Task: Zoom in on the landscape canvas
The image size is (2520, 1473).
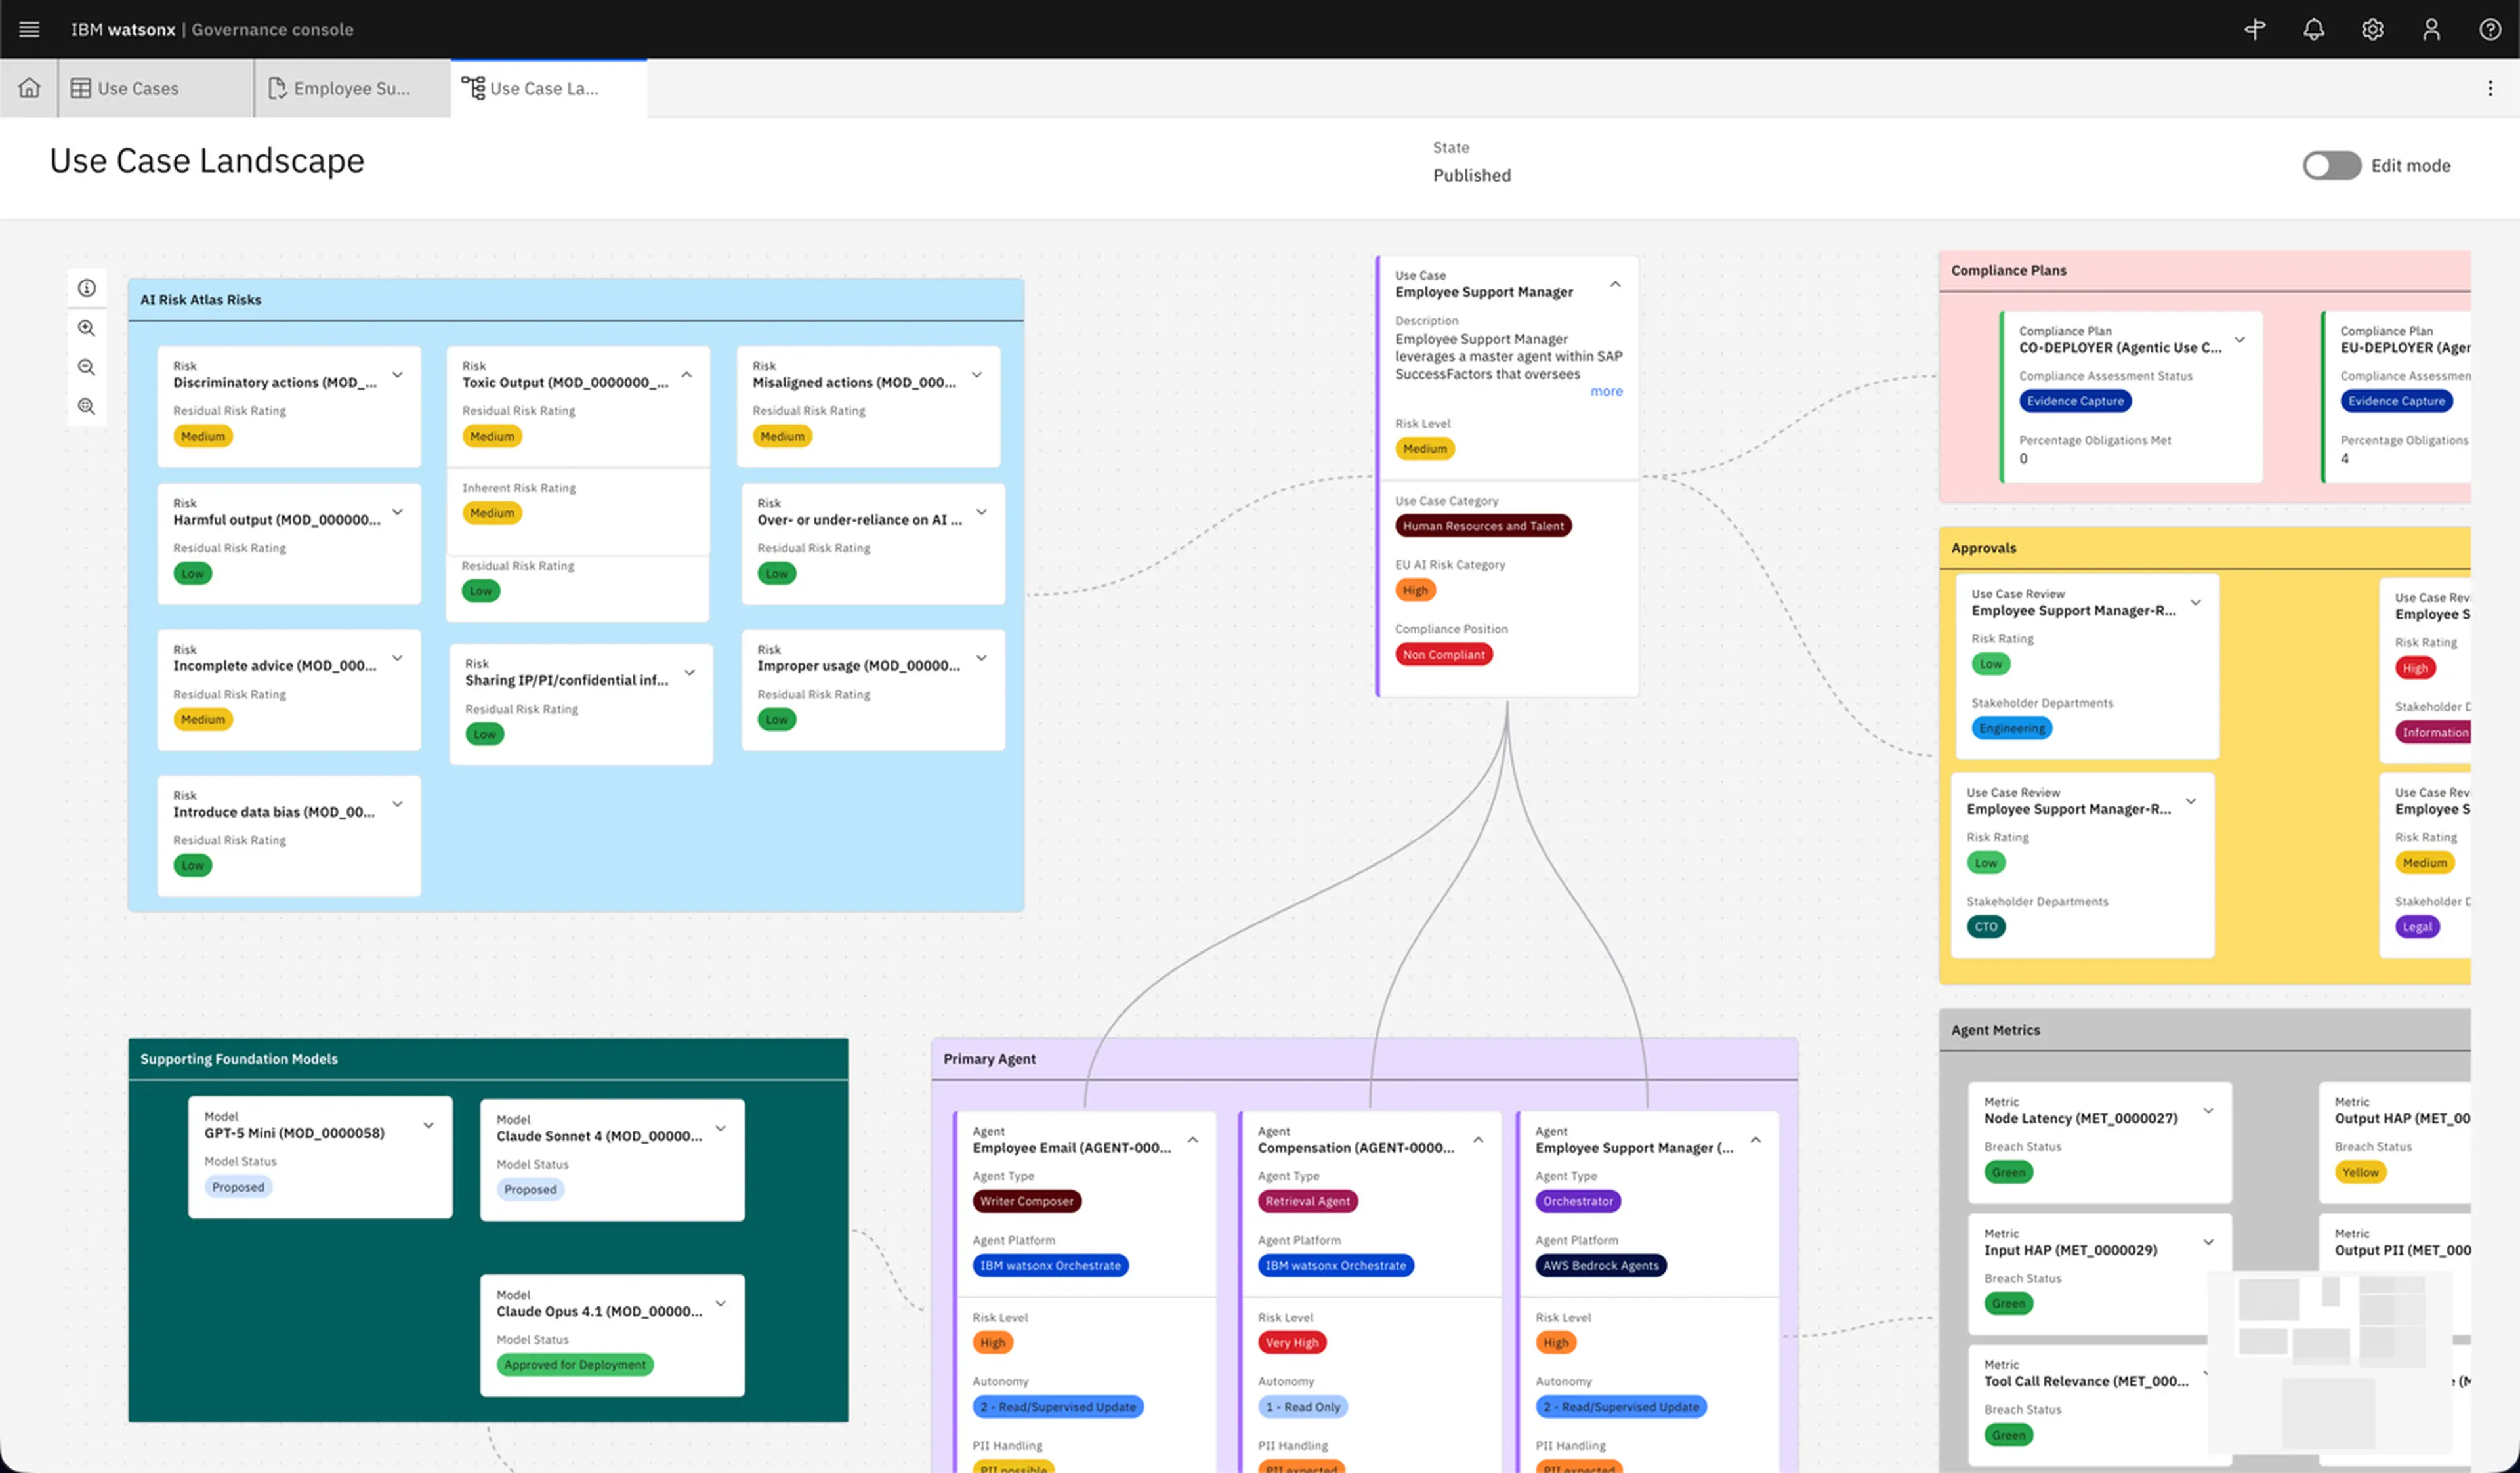Action: point(87,328)
